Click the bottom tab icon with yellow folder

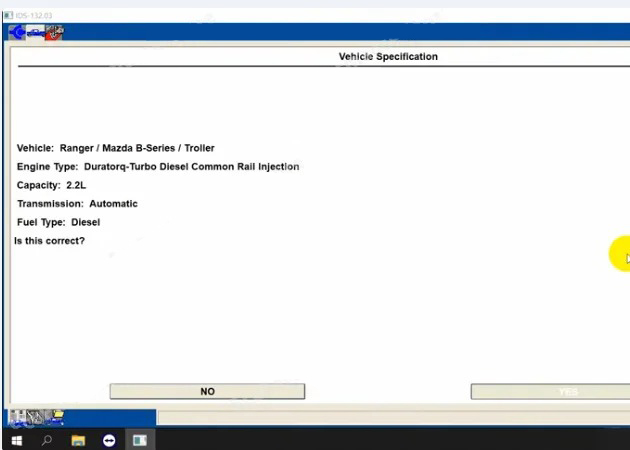(x=55, y=417)
